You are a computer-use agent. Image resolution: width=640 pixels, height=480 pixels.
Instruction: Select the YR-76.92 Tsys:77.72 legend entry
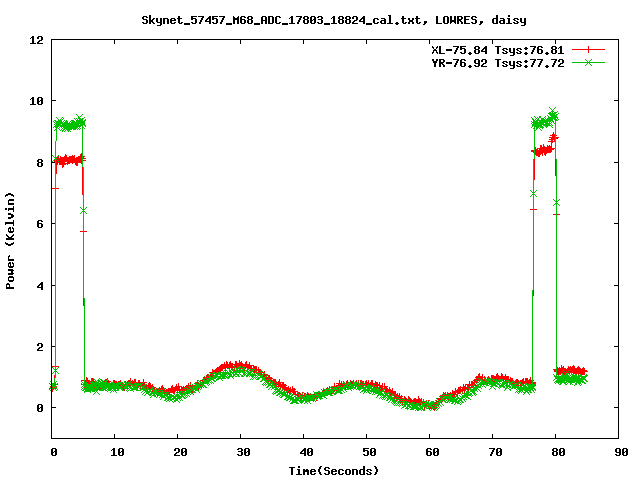tap(498, 63)
